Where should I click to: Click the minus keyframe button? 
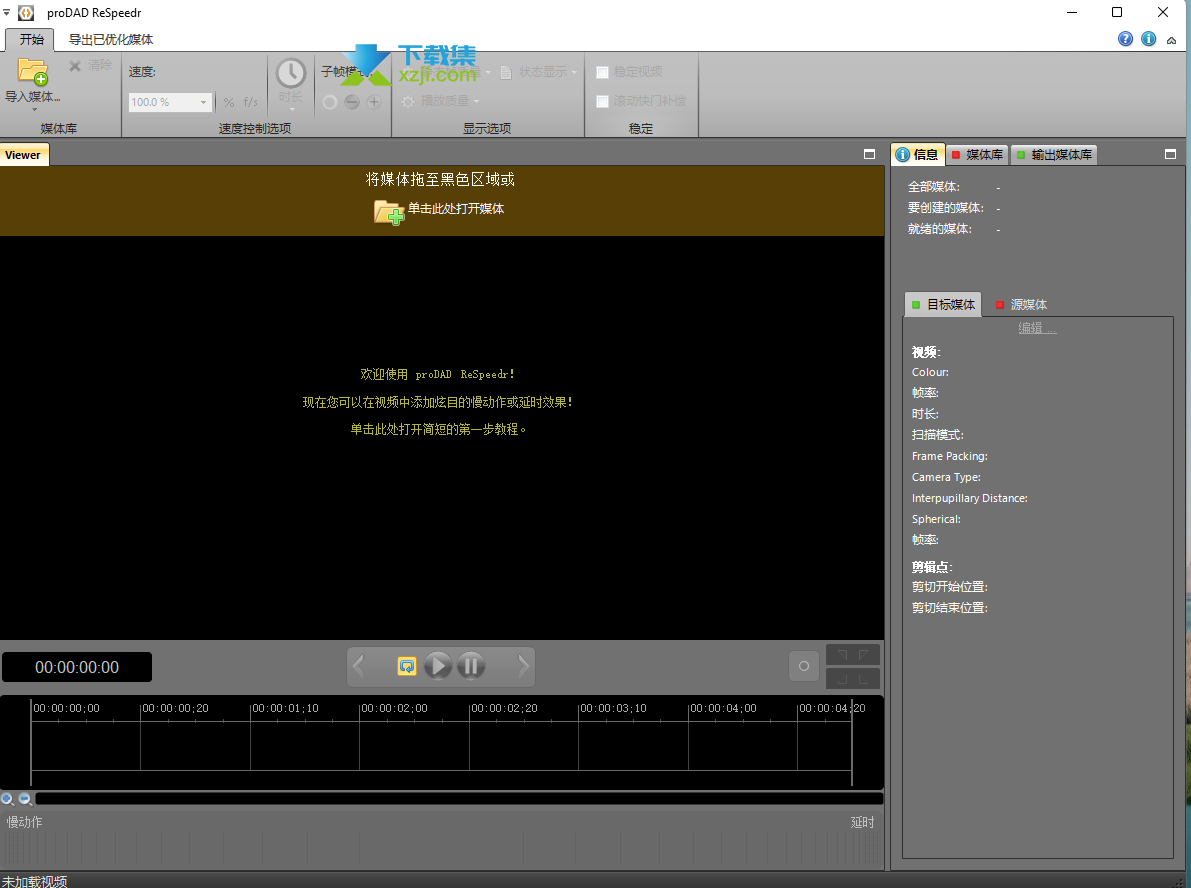point(352,102)
